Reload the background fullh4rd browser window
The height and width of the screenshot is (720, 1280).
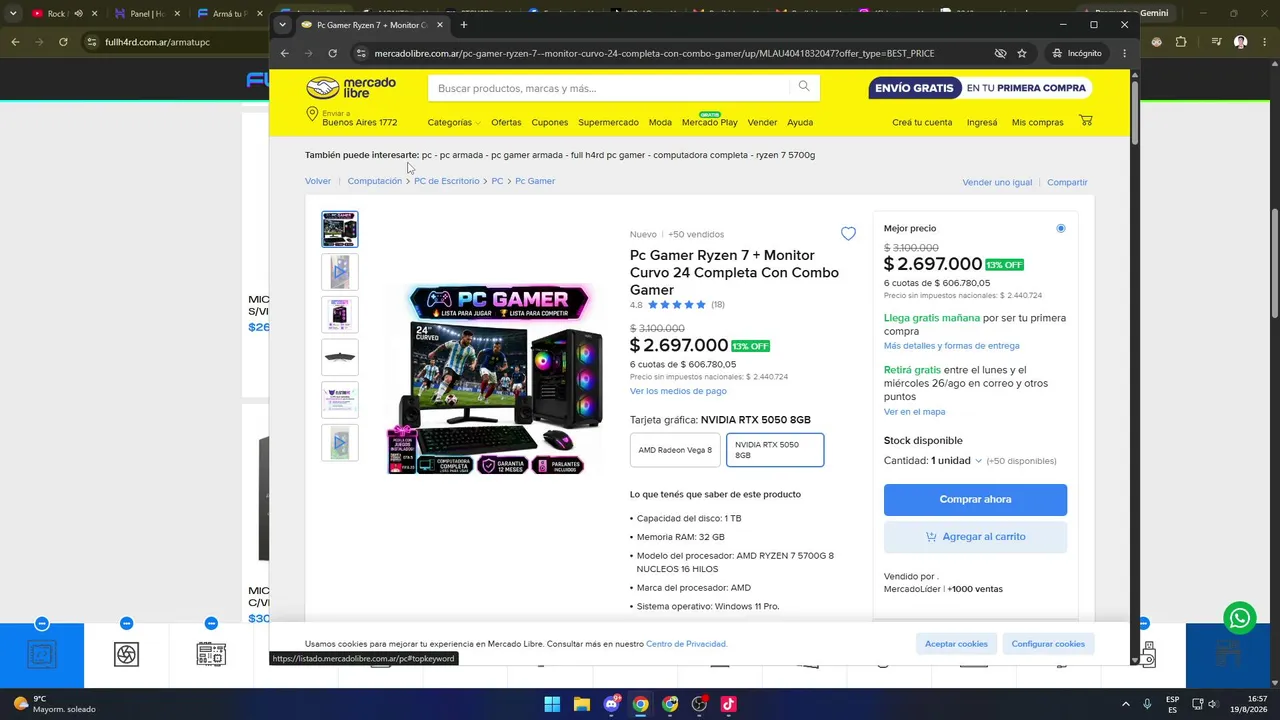(x=63, y=42)
